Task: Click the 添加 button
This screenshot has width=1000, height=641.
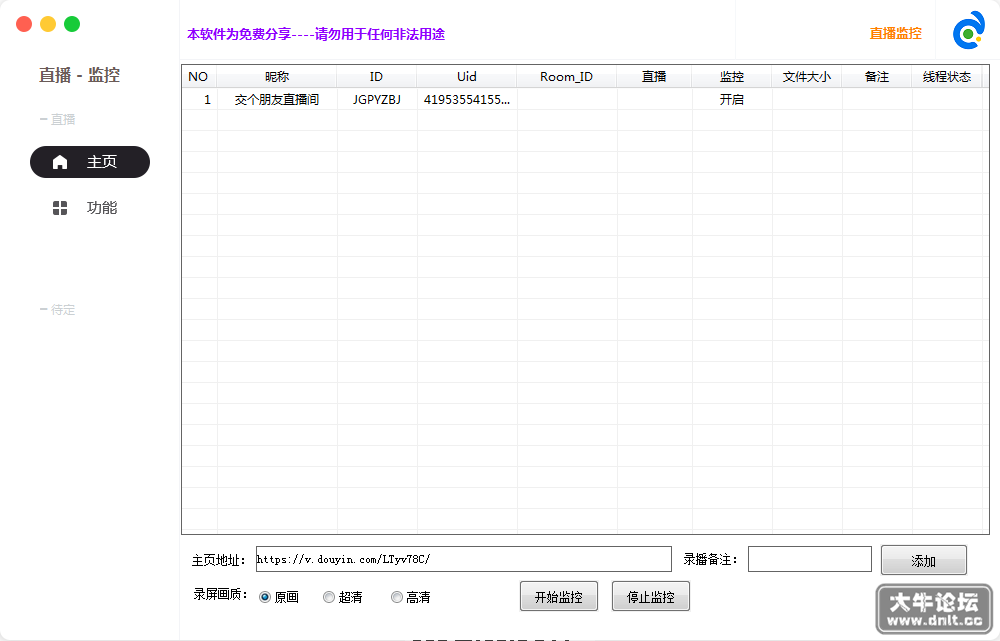Action: click(923, 560)
